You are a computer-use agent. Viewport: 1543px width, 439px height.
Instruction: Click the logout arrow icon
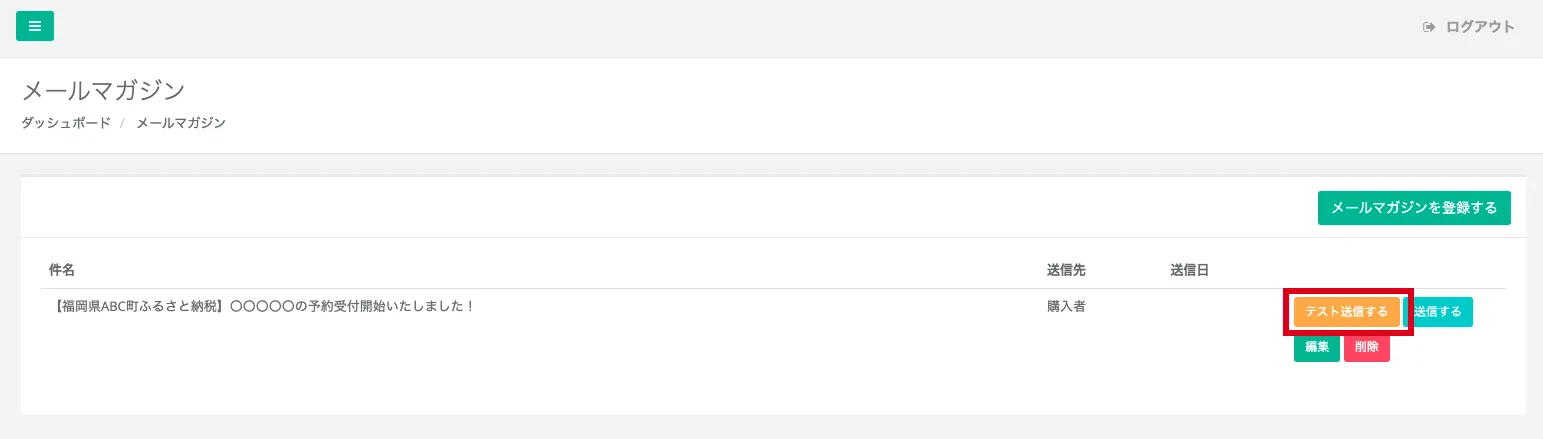pos(1429,27)
